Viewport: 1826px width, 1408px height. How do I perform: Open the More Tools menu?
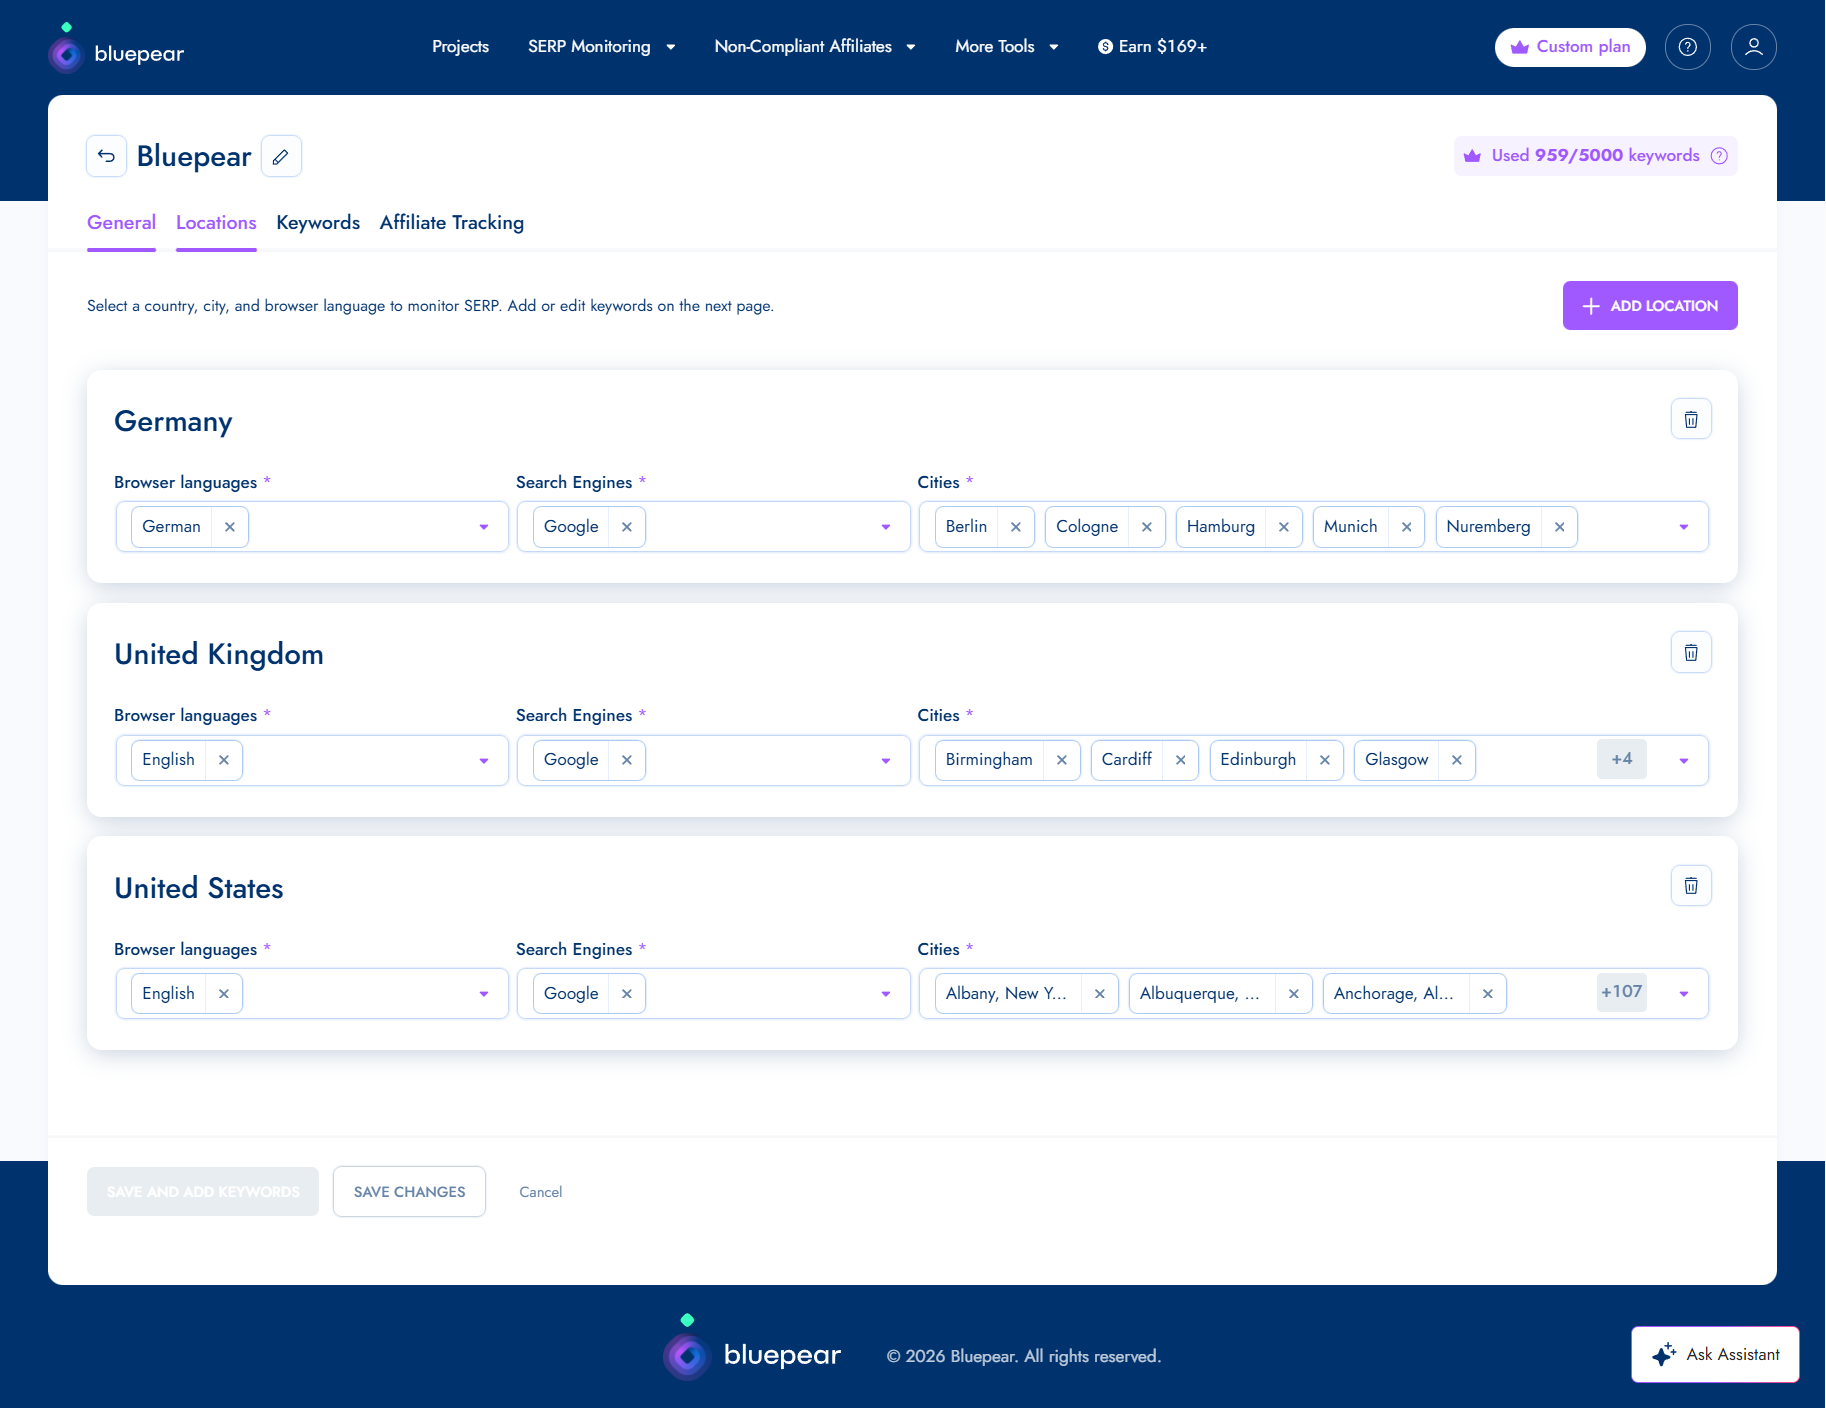point(1006,47)
